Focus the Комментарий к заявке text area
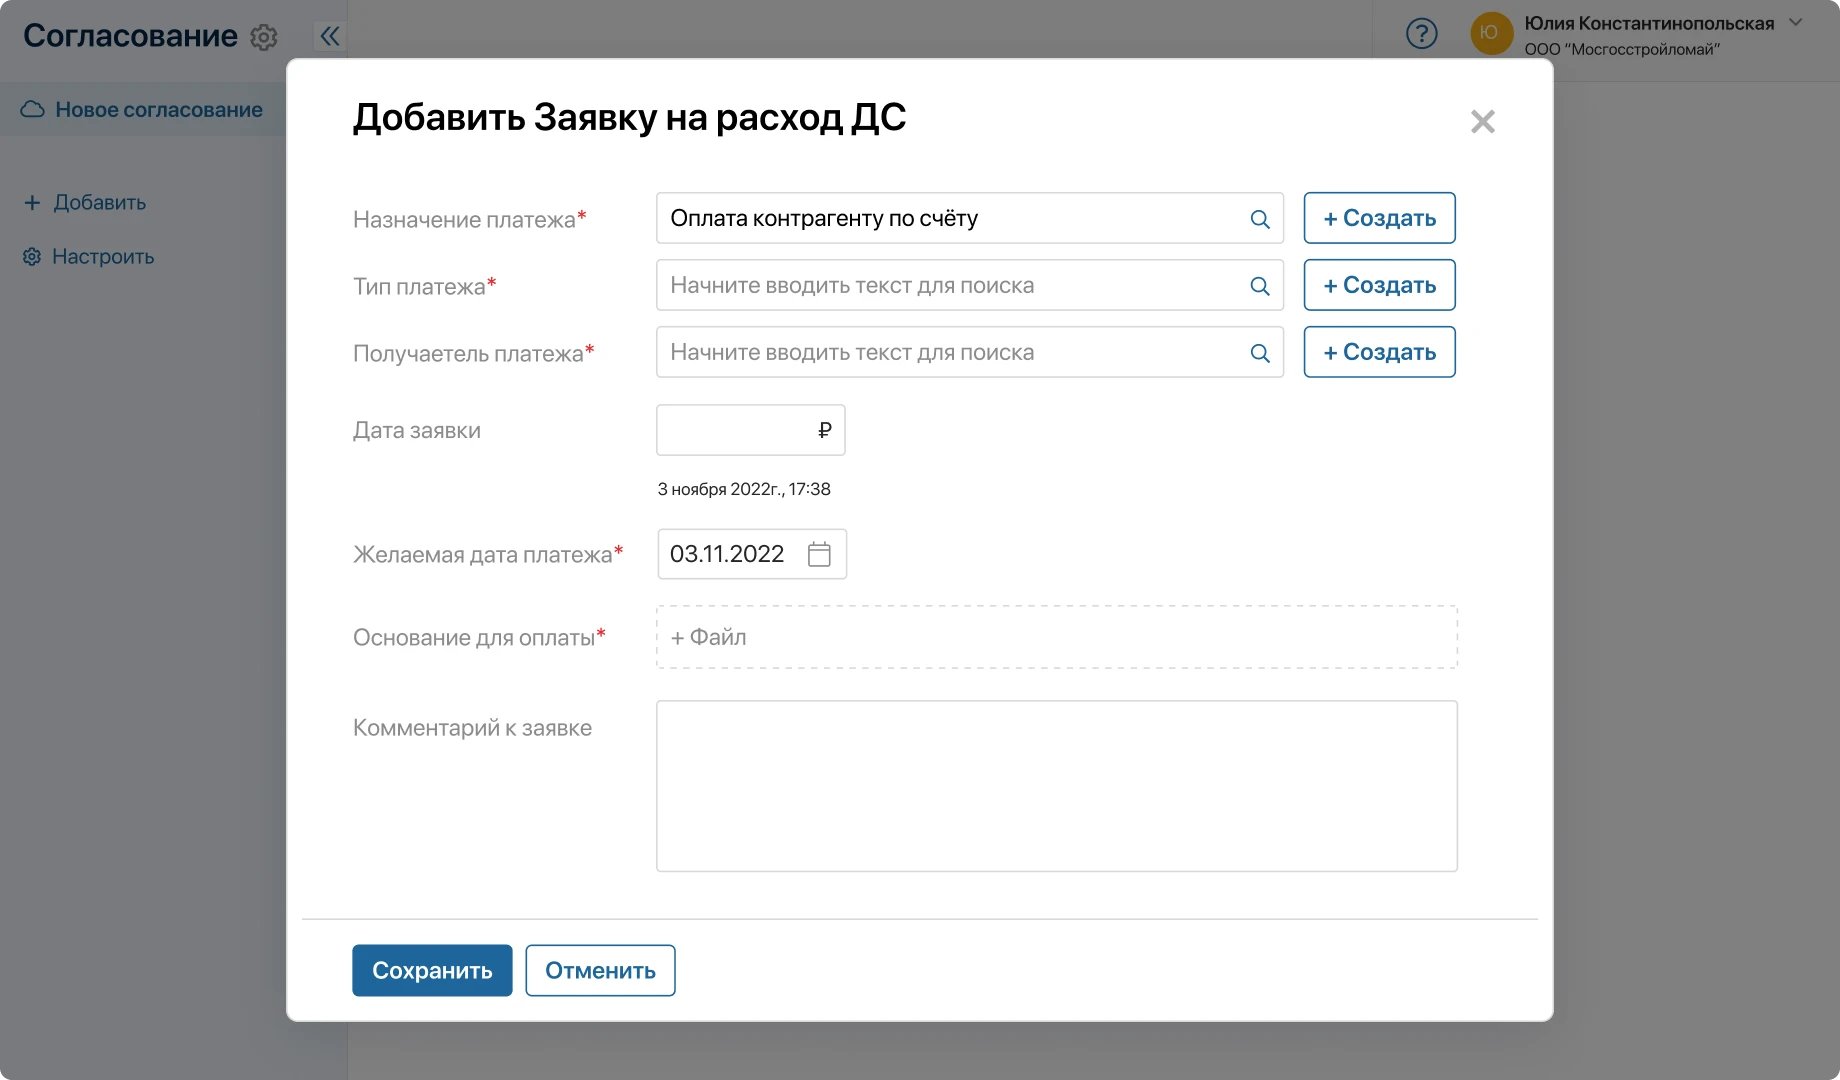 (1056, 786)
